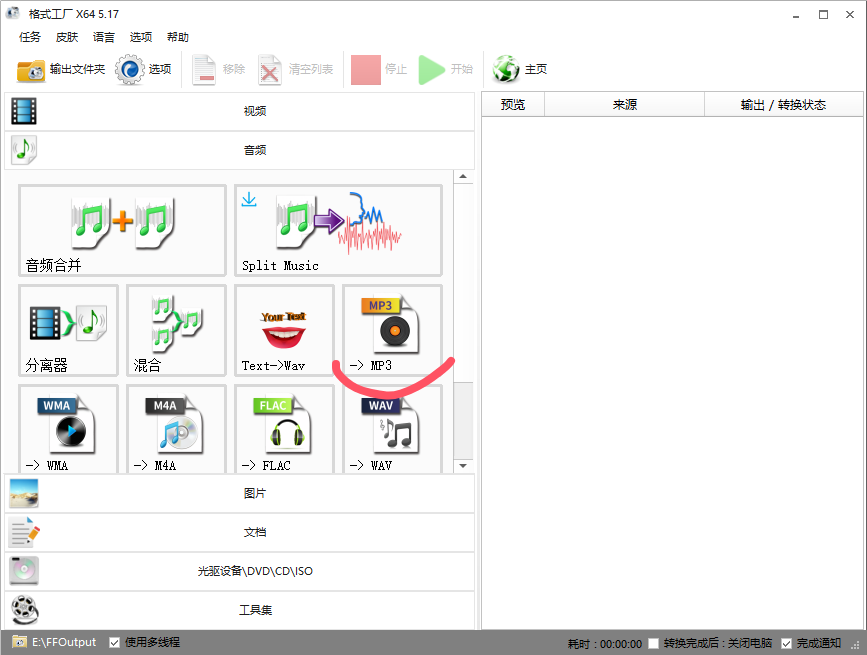This screenshot has width=867, height=655.
Task: Click the audio list scroll-down arrow
Action: pyautogui.click(x=463, y=466)
